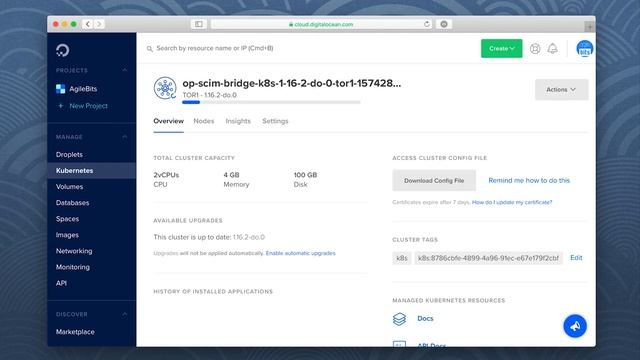Open Marketplace in the sidebar

(x=75, y=332)
